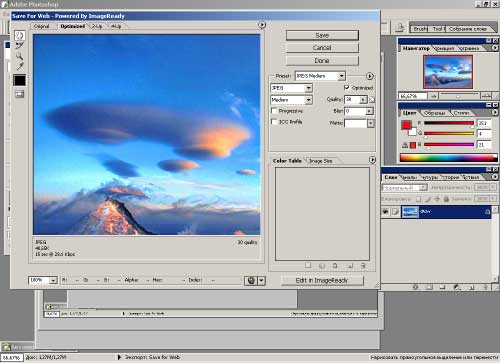Enable the ICC Profile checkbox

(x=274, y=122)
